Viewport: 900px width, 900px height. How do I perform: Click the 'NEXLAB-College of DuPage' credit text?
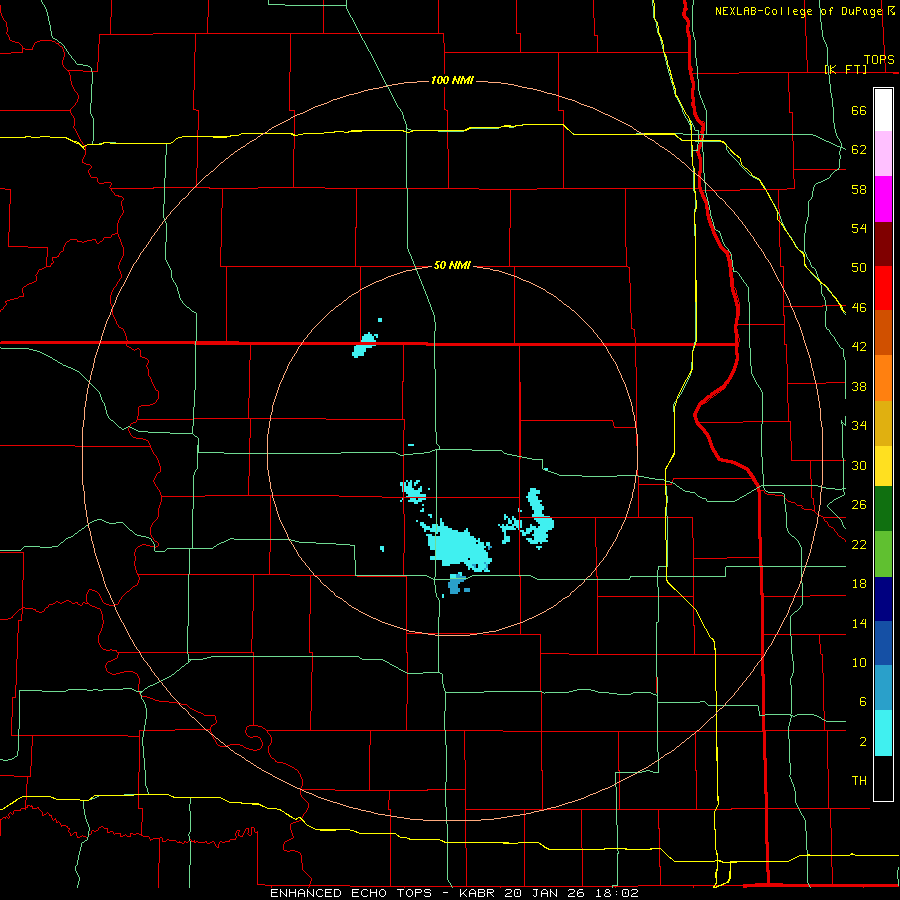point(799,11)
